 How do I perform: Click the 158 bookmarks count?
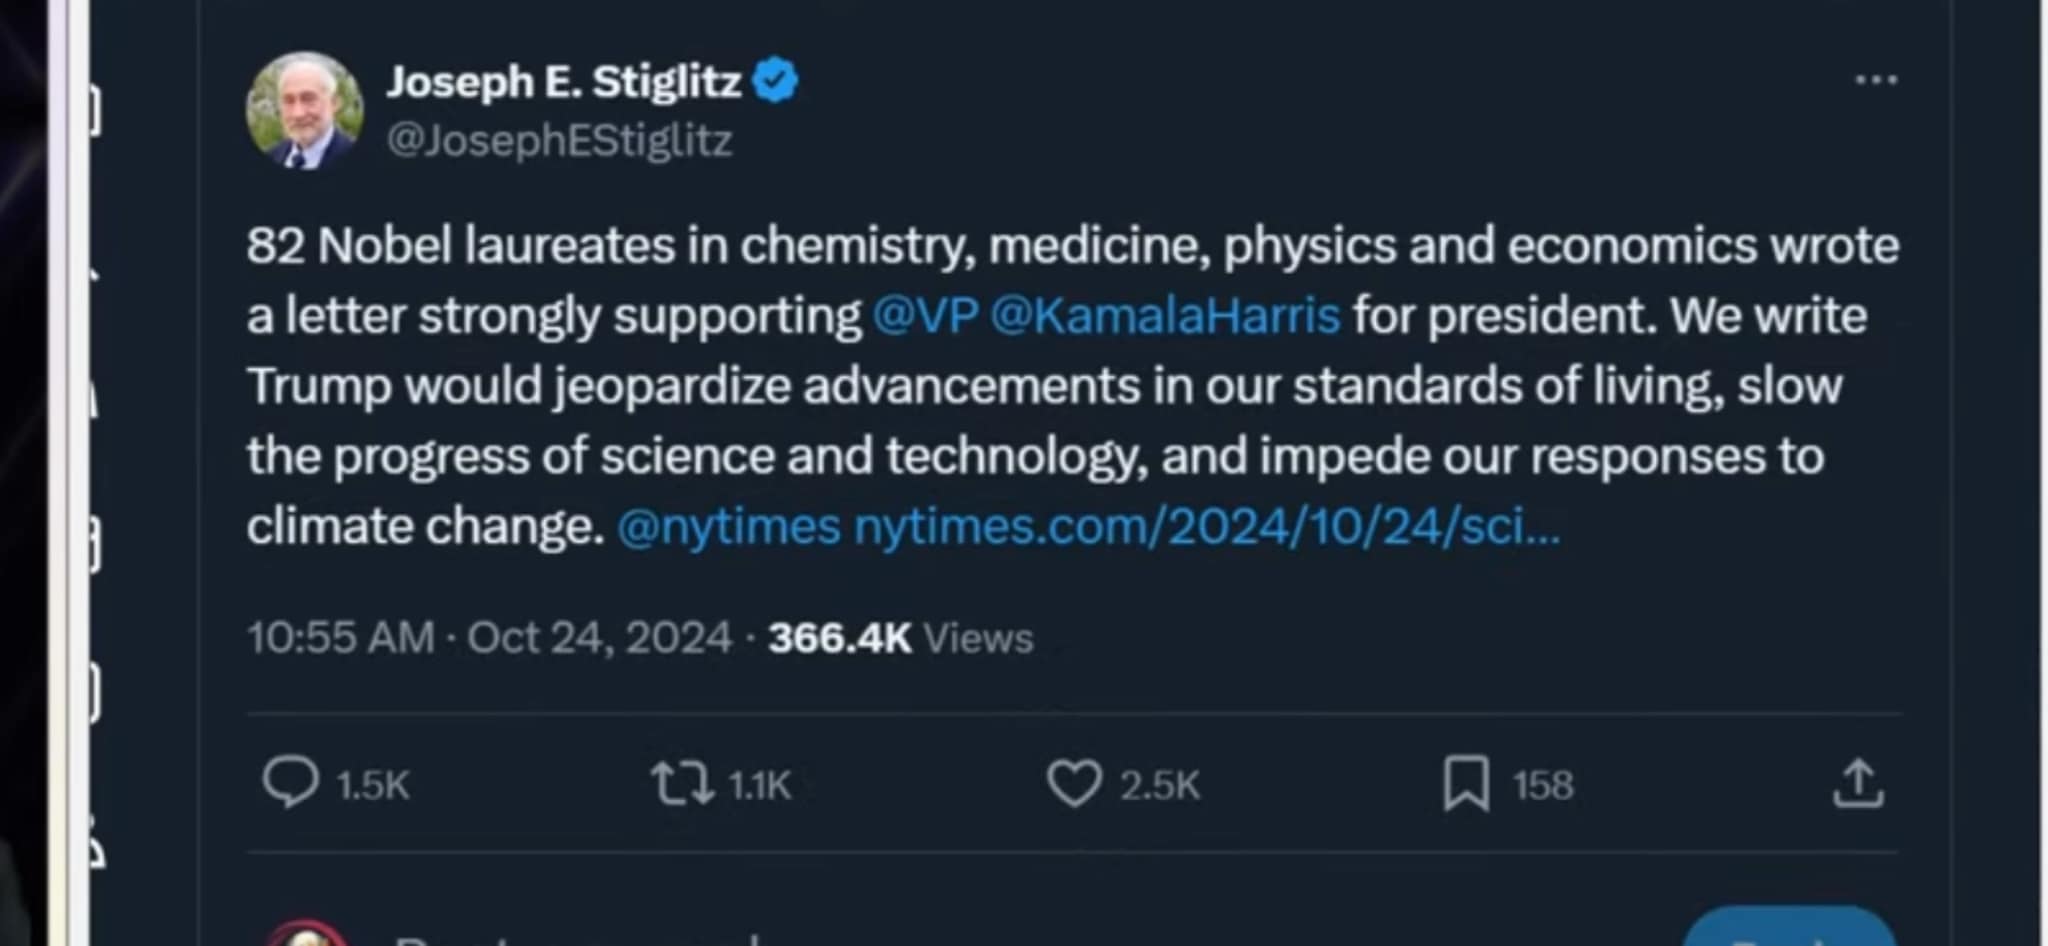click(x=1543, y=785)
